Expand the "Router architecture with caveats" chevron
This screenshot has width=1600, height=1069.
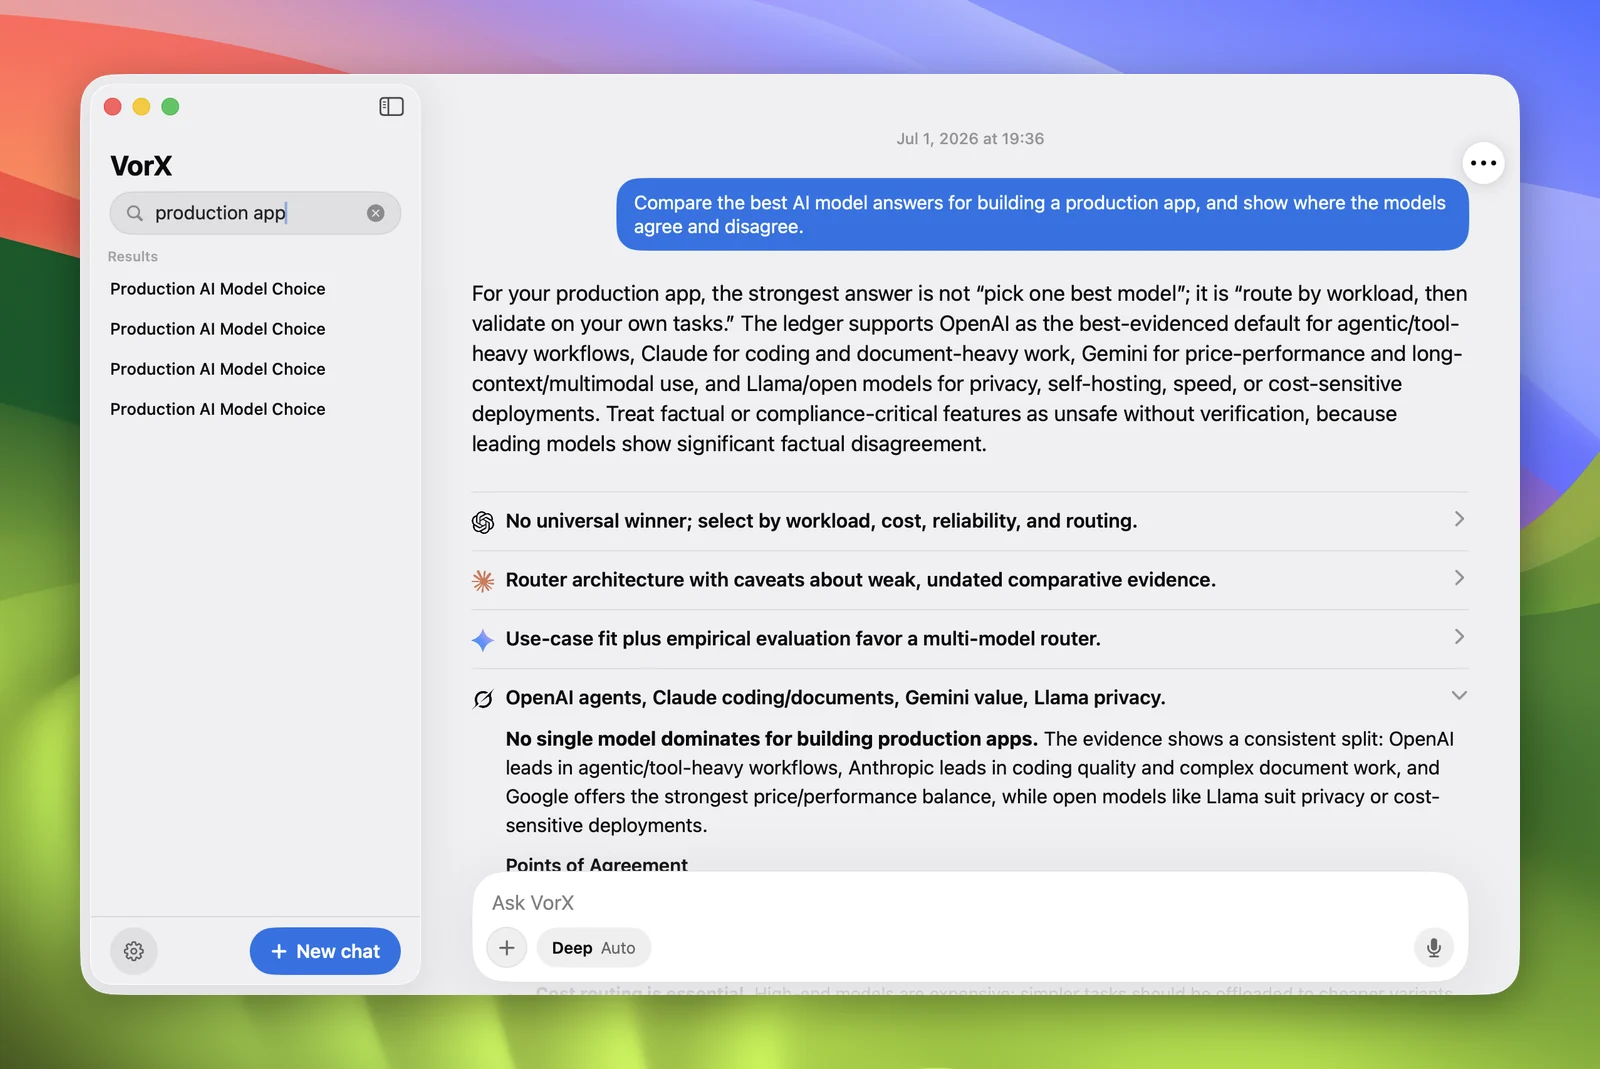(x=1459, y=578)
